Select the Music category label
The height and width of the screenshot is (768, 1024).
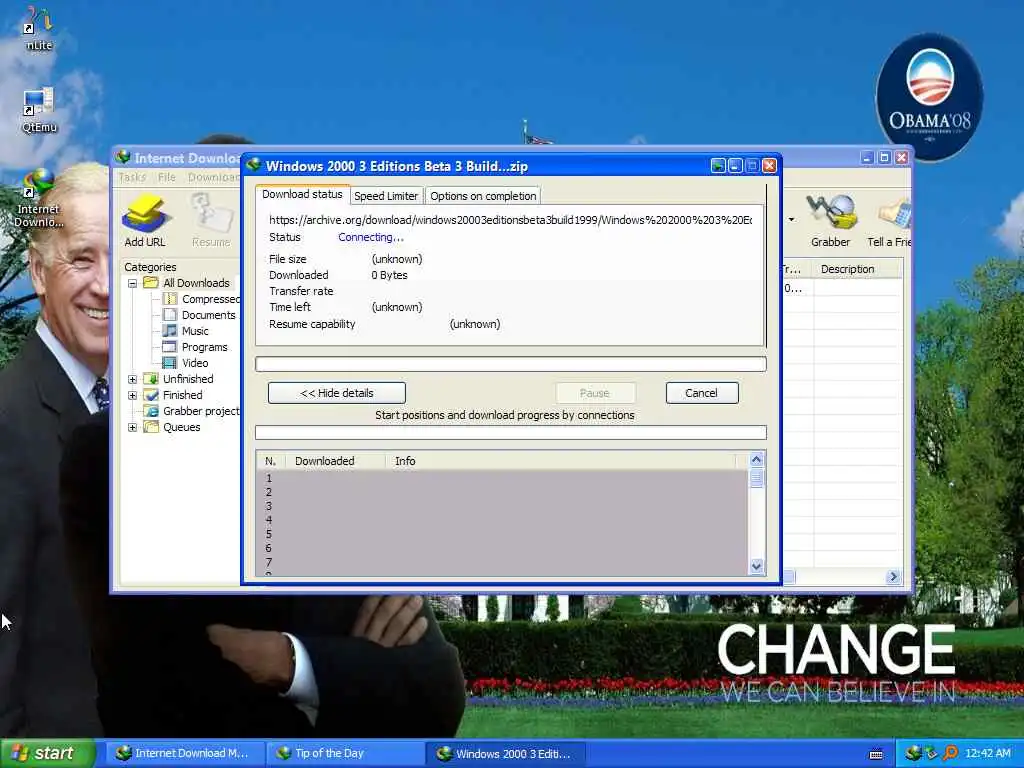(195, 331)
